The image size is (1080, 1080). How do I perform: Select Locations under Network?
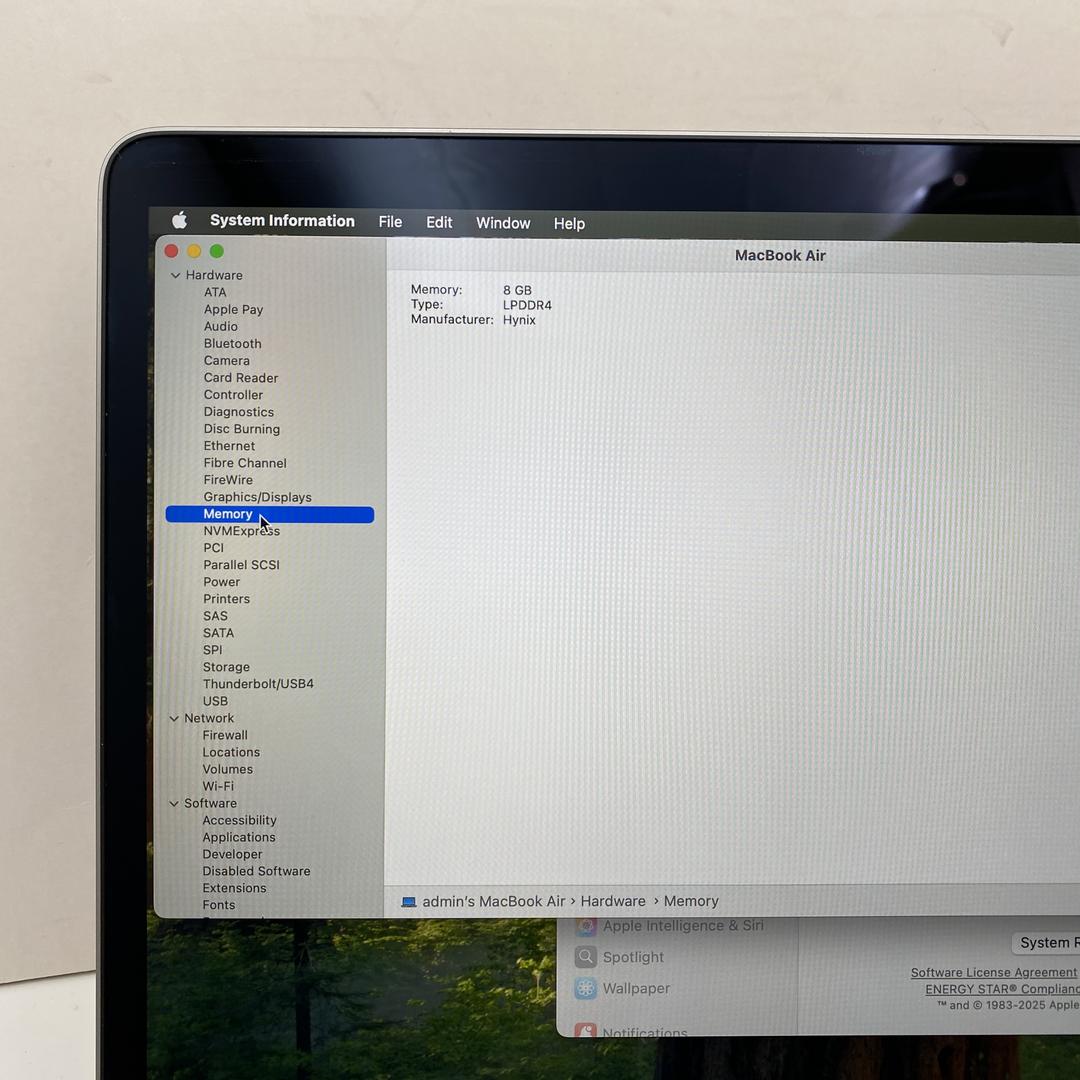tap(231, 752)
